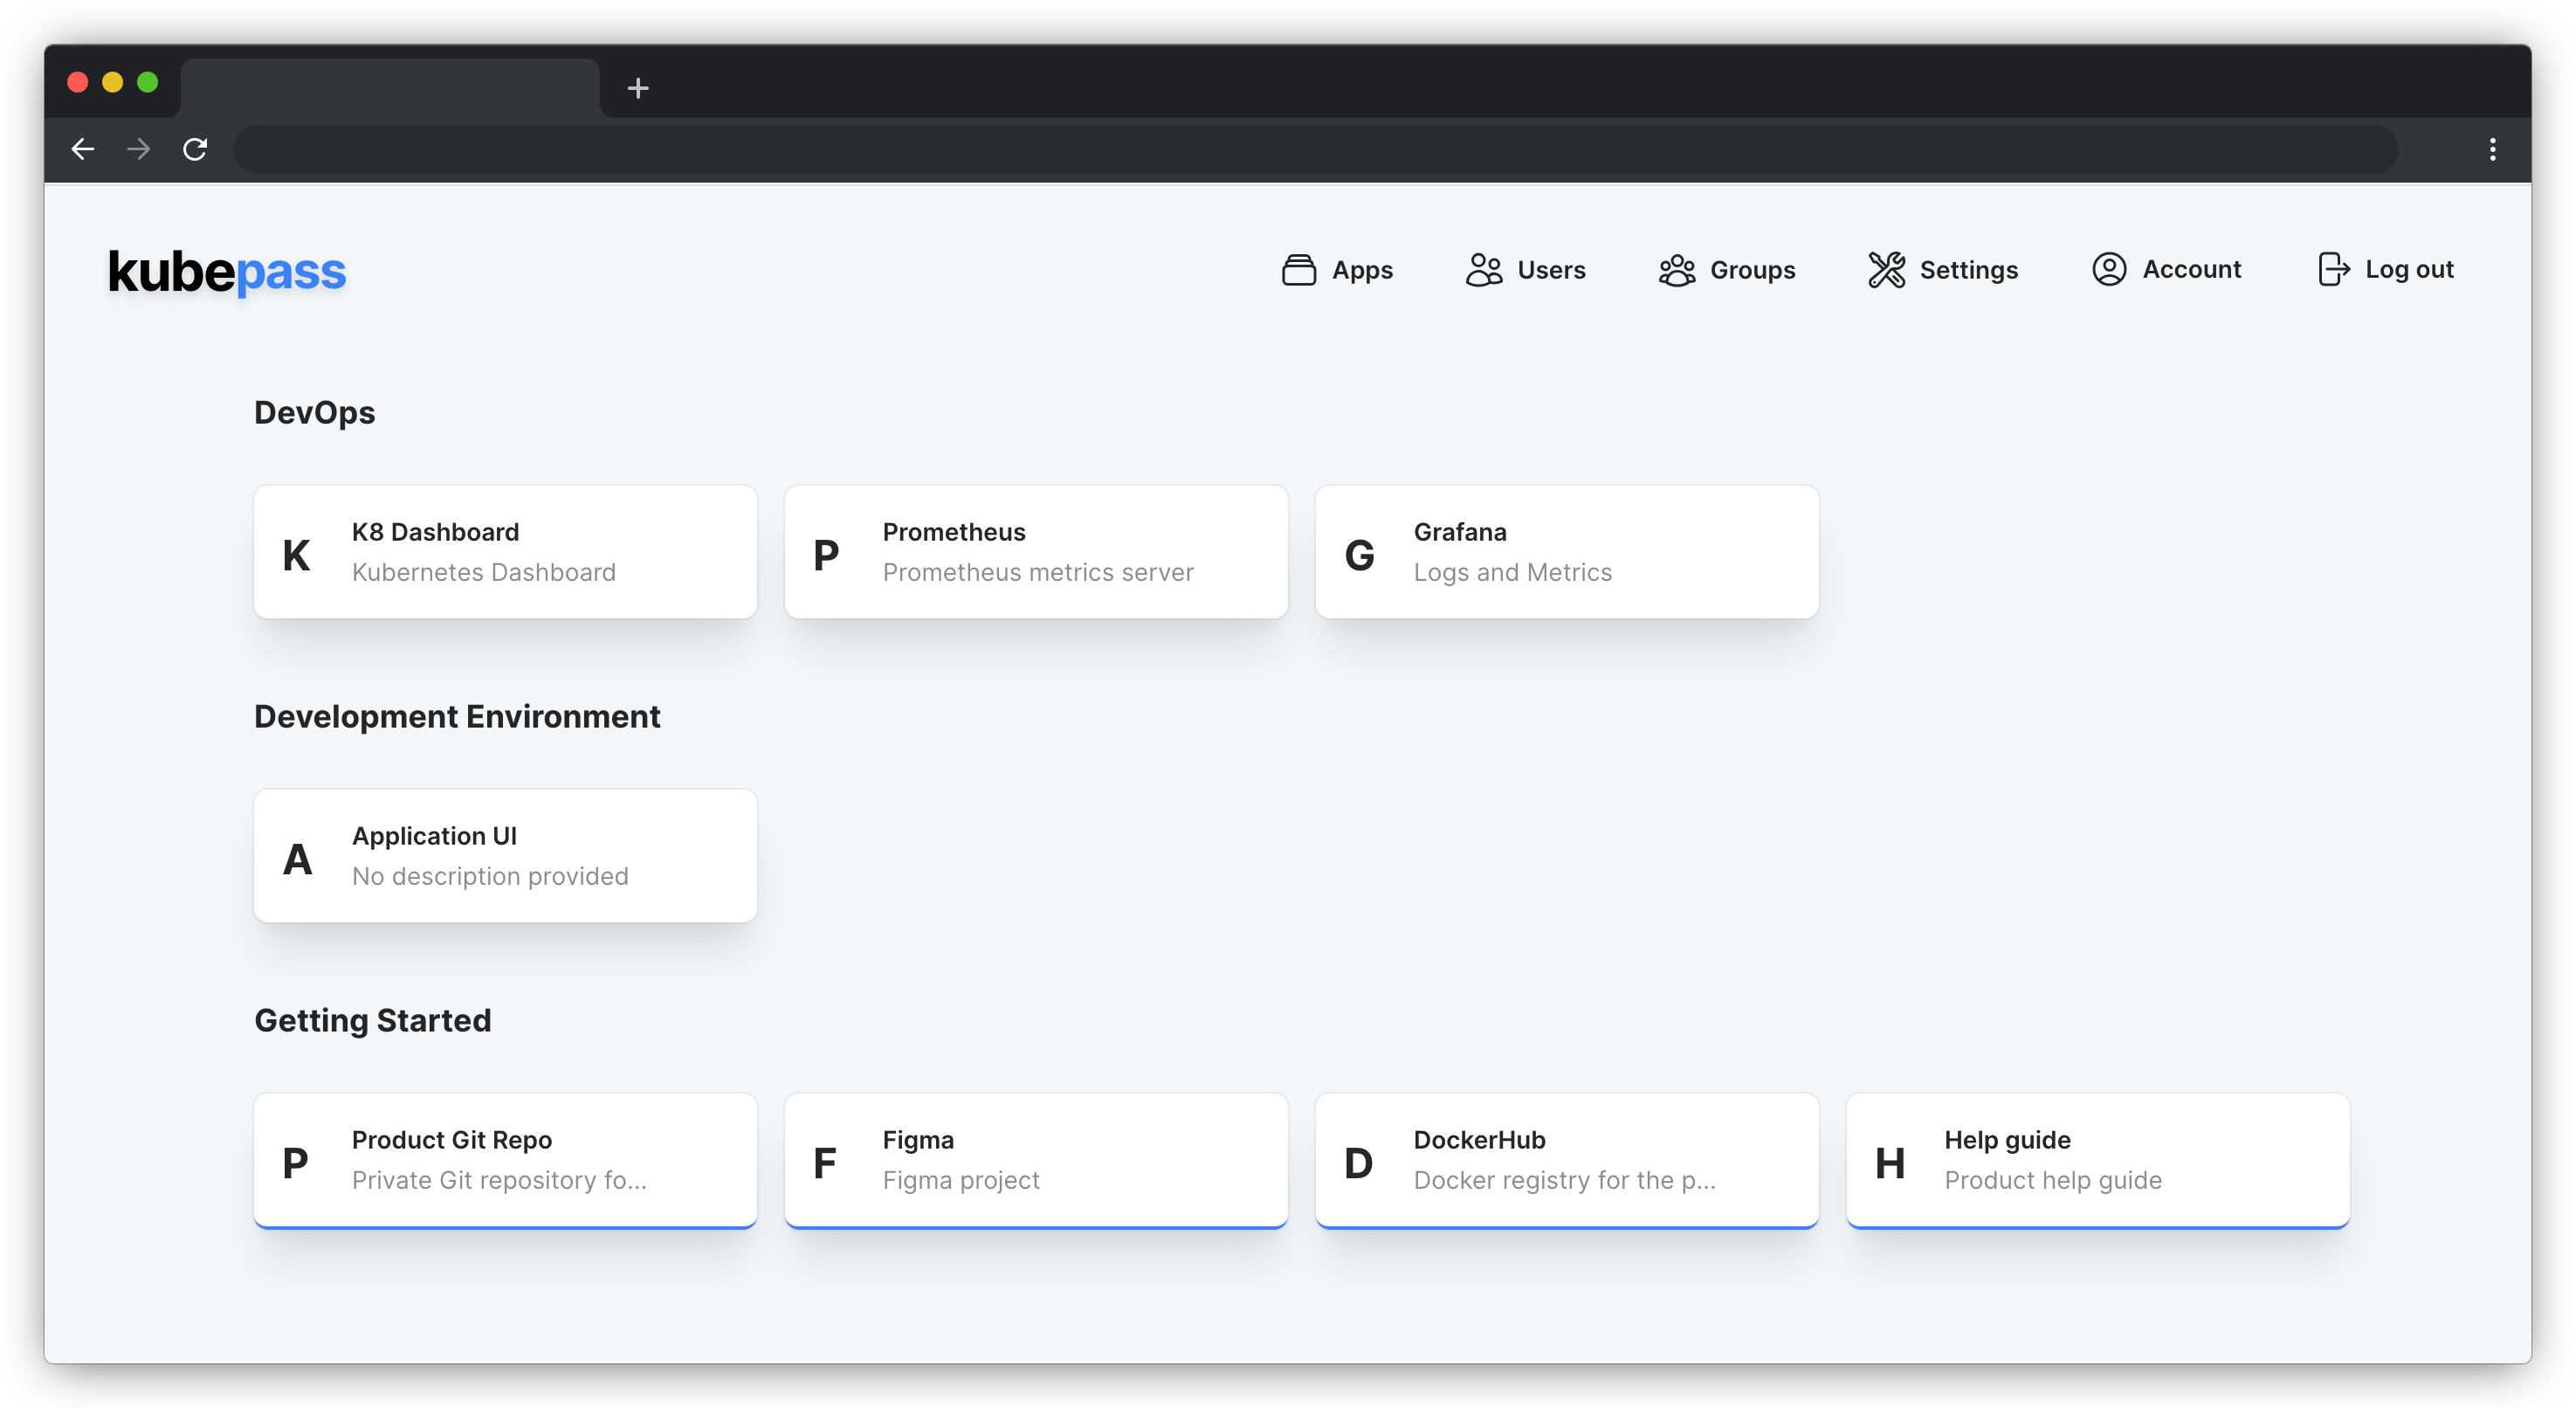
Task: Open the K8 Dashboard app card
Action: click(x=505, y=552)
